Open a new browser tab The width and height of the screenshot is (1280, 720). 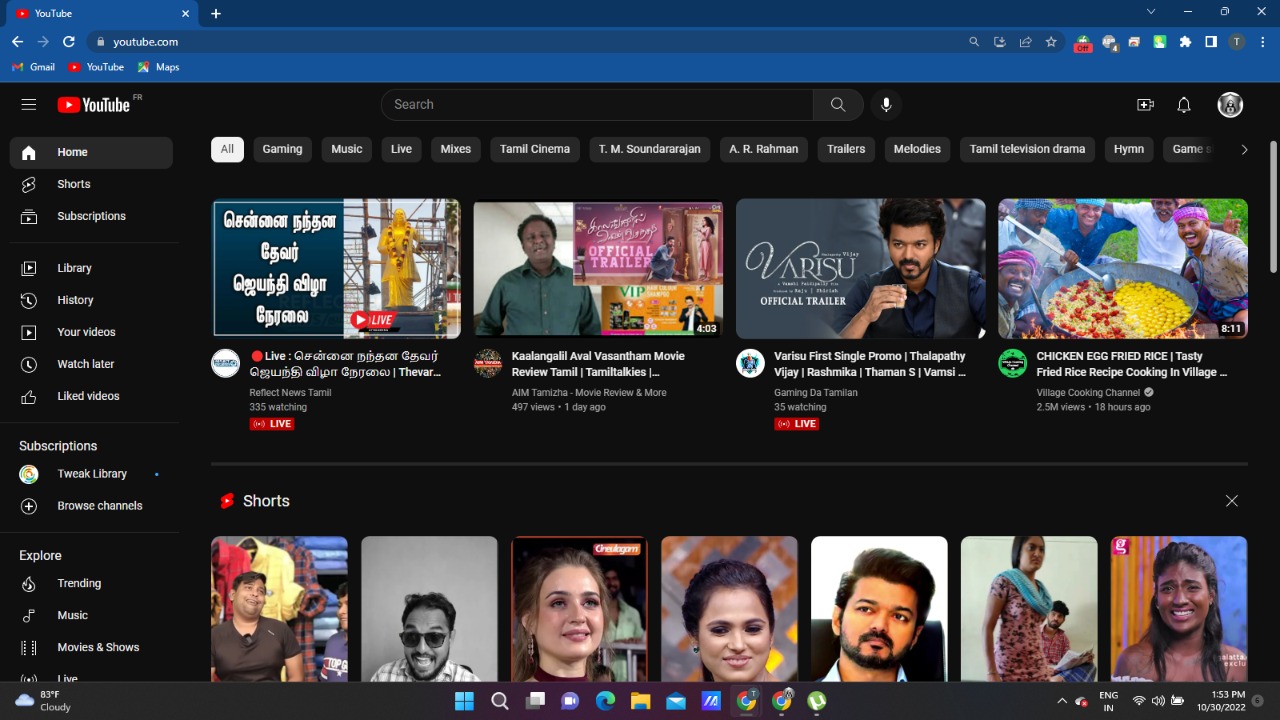coord(216,14)
